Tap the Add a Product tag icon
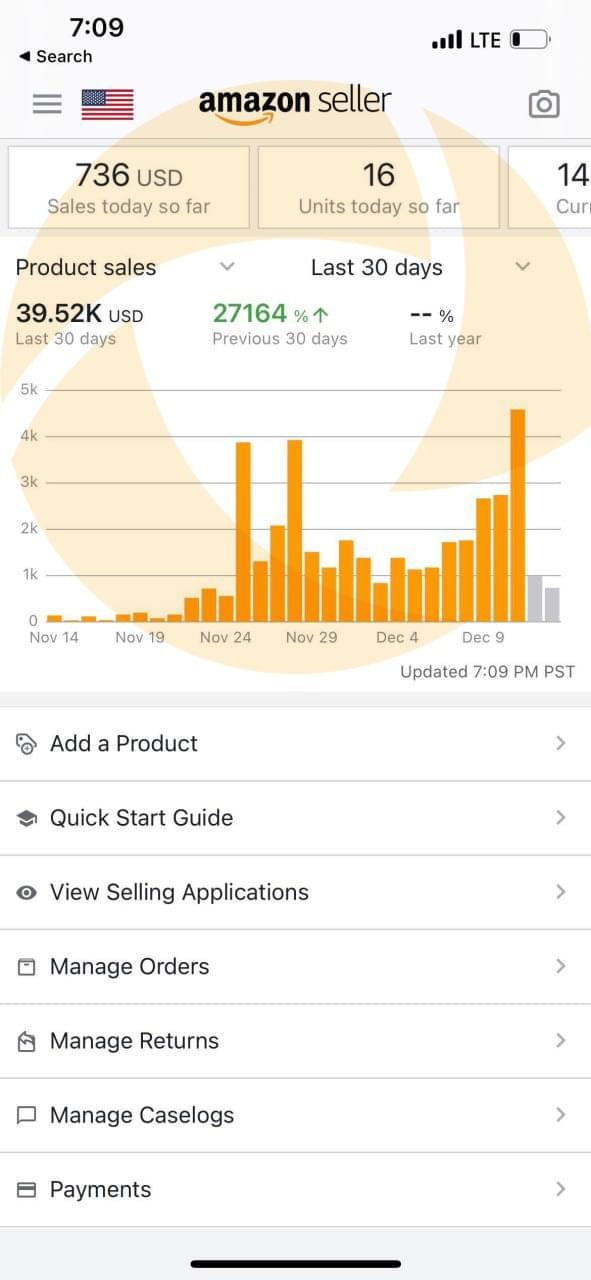Viewport: 591px width, 1280px height. pos(27,743)
